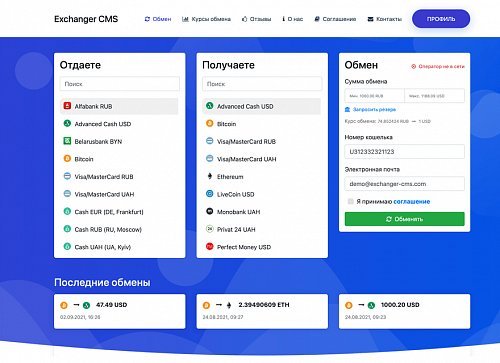Image resolution: width=500 pixels, height=363 pixels.
Task: Click the Belarusbank BYN icon
Action: 67,141
